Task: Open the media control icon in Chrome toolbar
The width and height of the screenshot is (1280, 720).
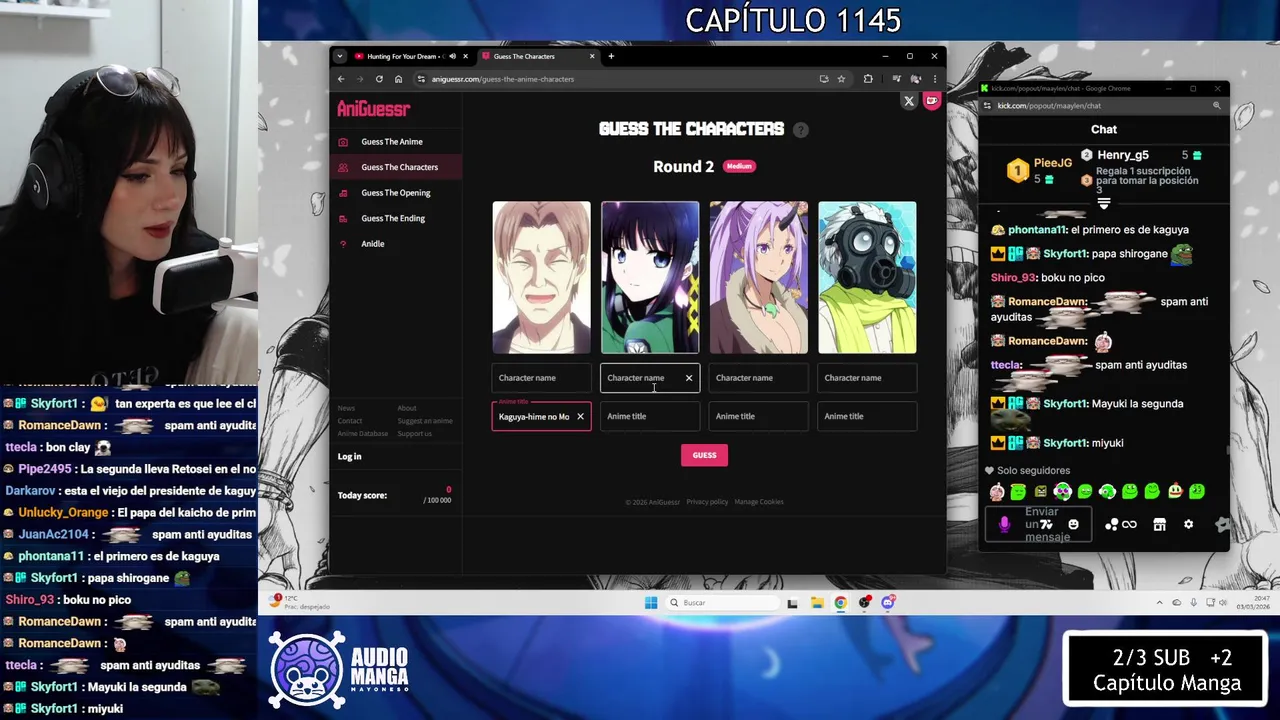Action: pyautogui.click(x=896, y=79)
